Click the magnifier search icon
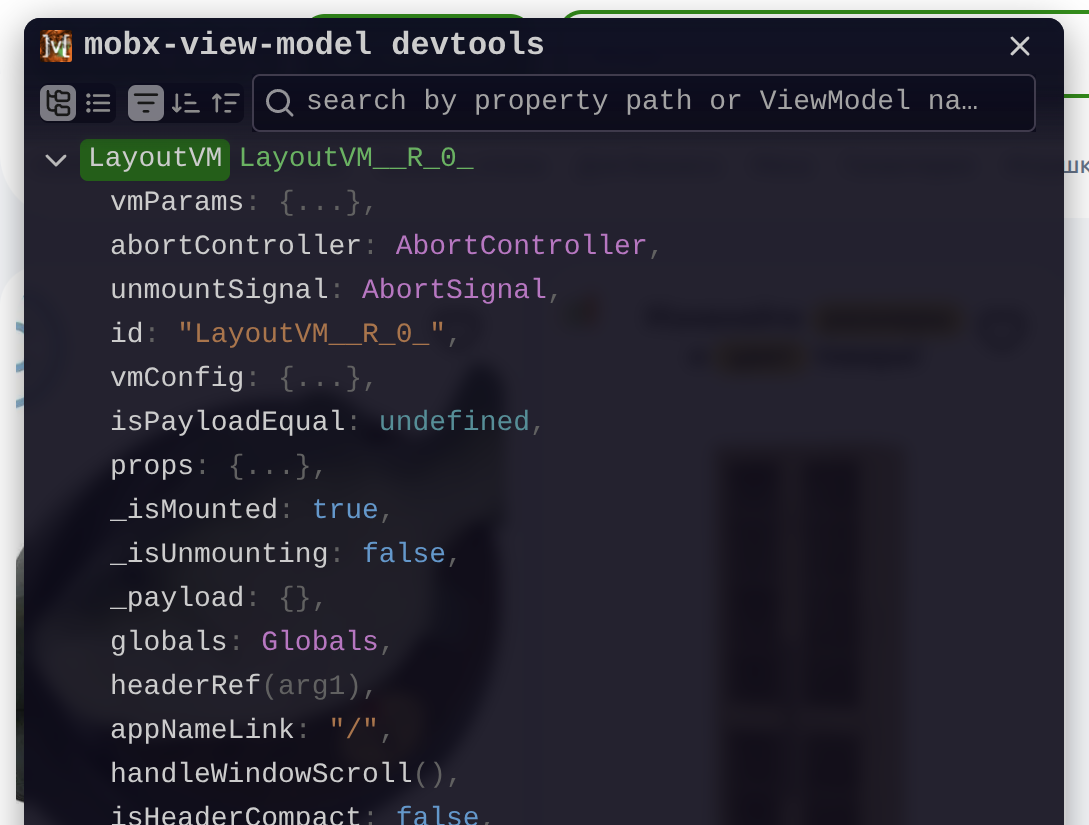The image size is (1089, 825). coord(280,102)
